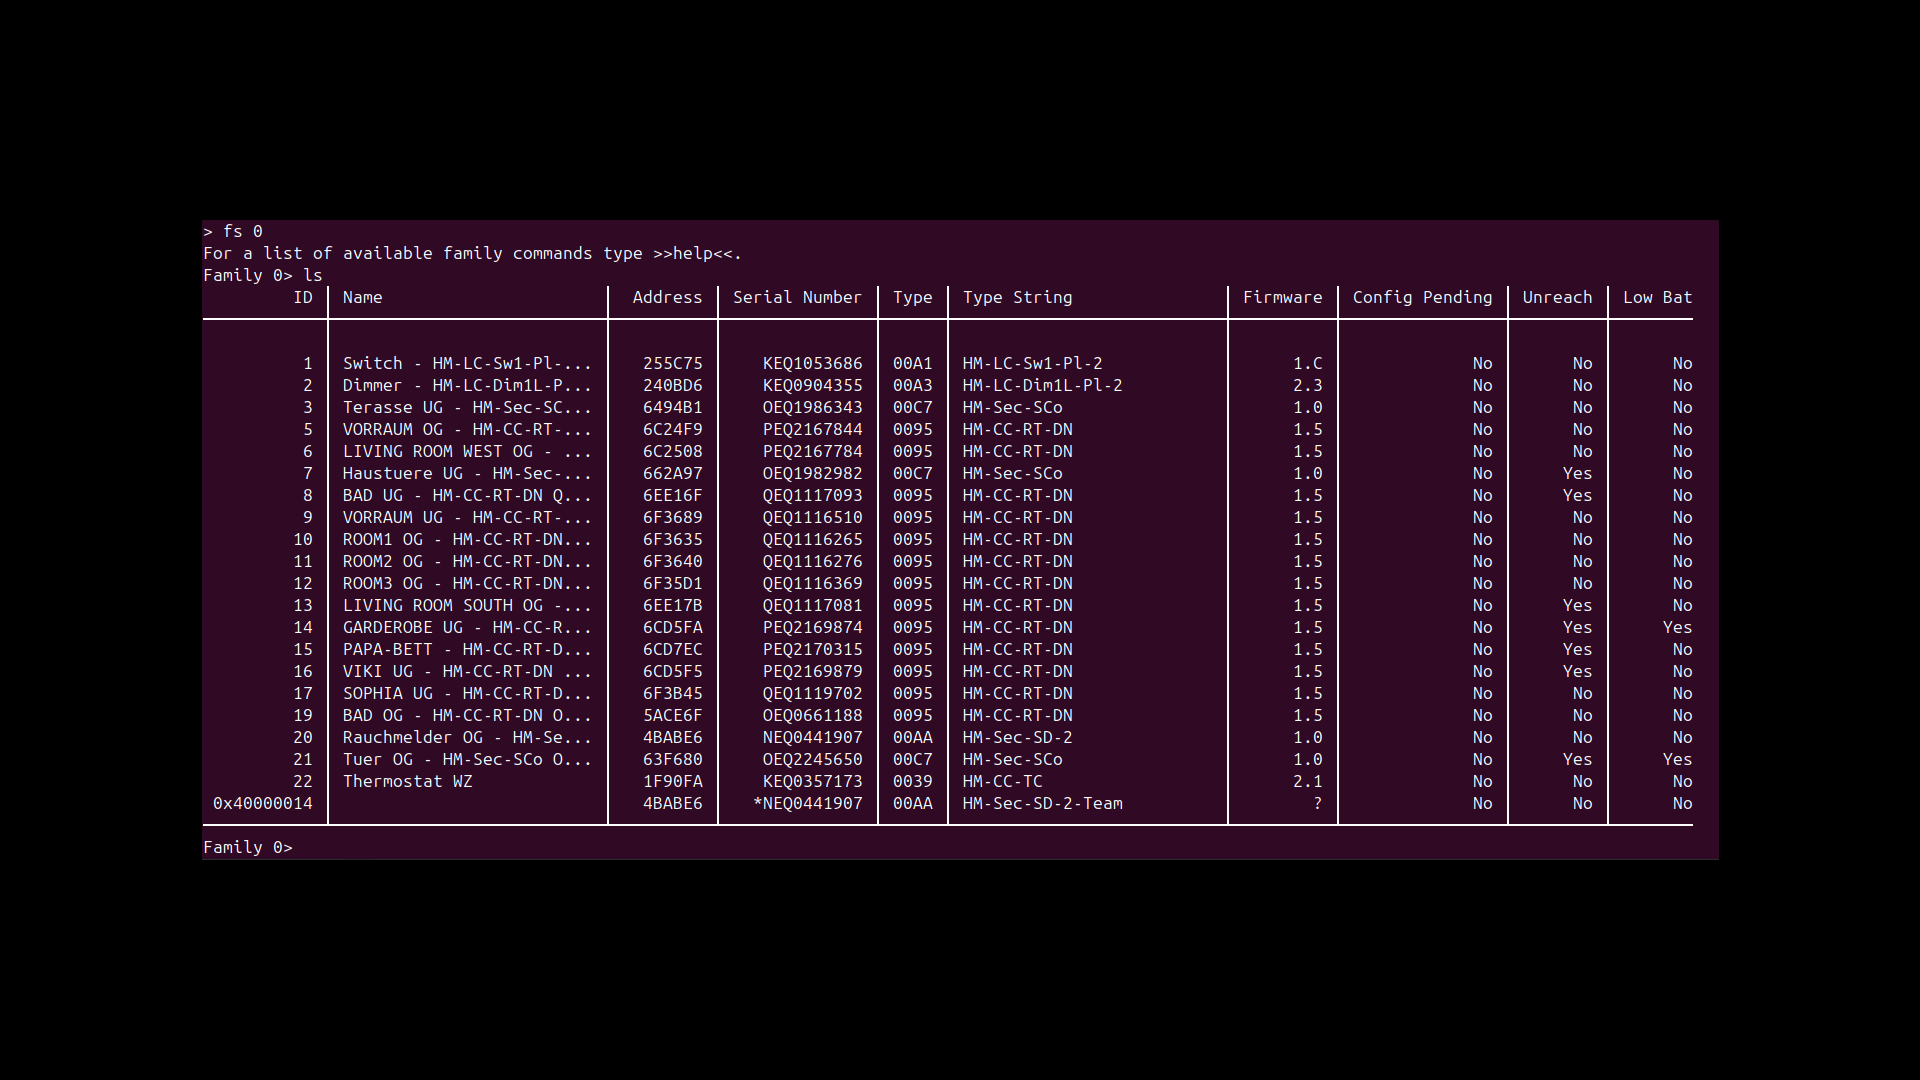Click the serial number '*NEQ0441907'
The height and width of the screenshot is (1080, 1920).
point(808,803)
